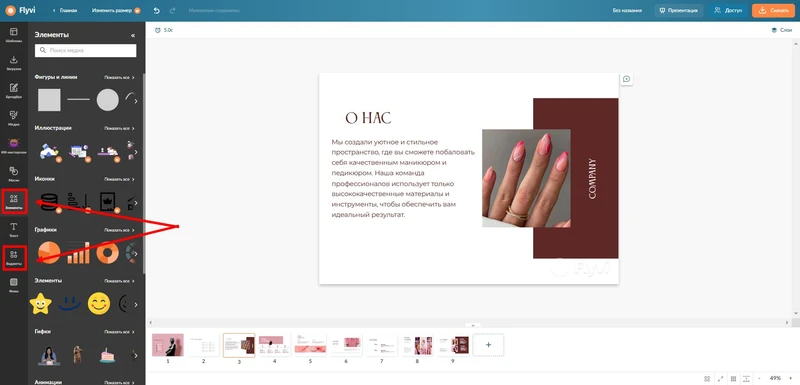Insert the crown certificate icon
The height and width of the screenshot is (385, 800).
click(108, 202)
